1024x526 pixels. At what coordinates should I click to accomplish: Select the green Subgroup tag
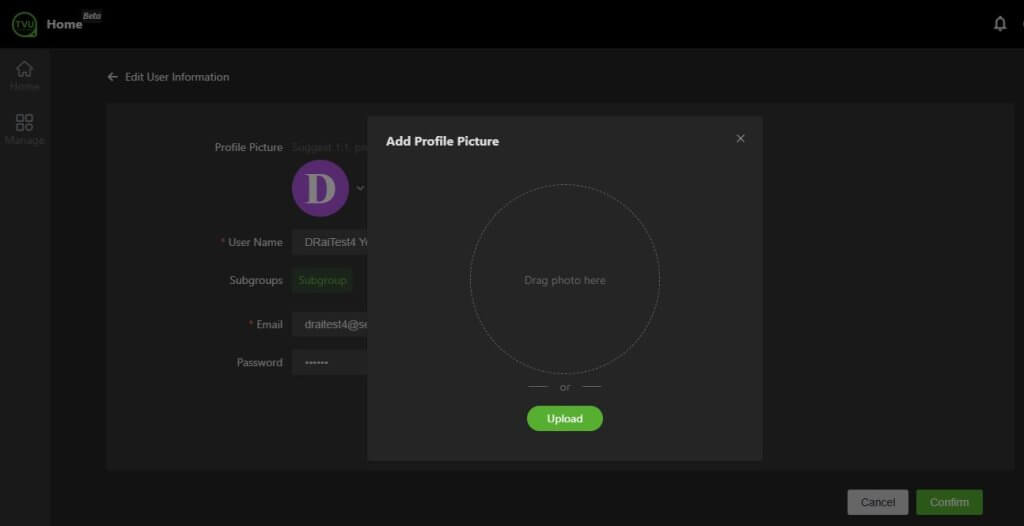[322, 281]
